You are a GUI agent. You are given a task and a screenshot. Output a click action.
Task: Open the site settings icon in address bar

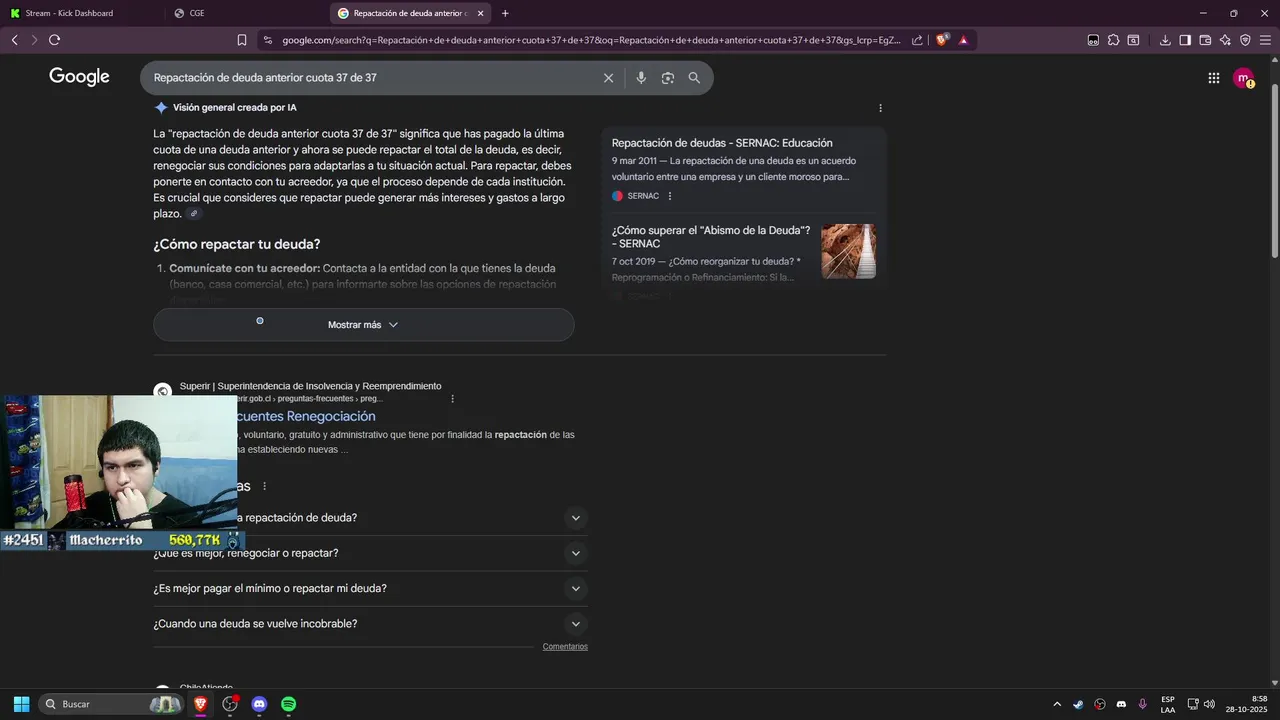click(x=267, y=40)
